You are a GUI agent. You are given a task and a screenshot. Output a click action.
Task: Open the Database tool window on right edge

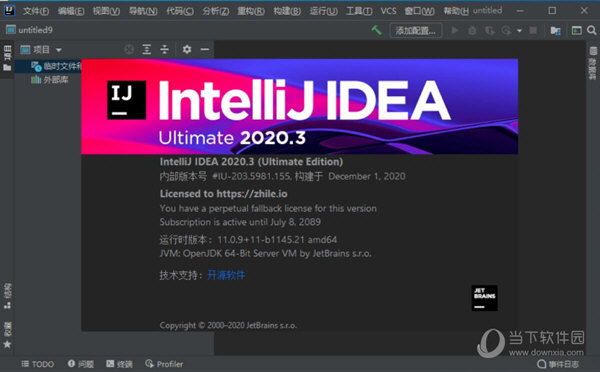click(593, 62)
